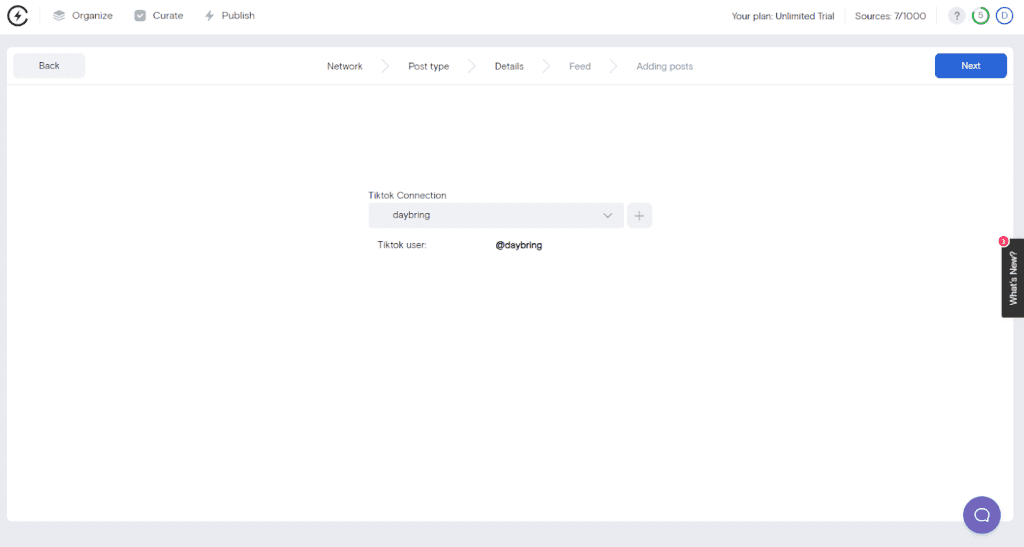Open the green progress counter icon
Image resolution: width=1024 pixels, height=547 pixels.
[x=980, y=16]
